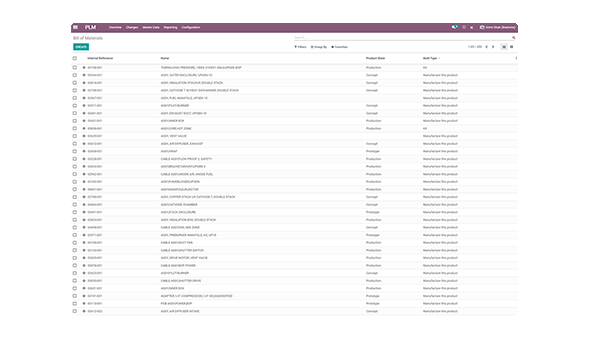
Task: Check the ASSY, DRIVE MOTOR, VENT VALVE checkbox
Action: [x=75, y=258]
